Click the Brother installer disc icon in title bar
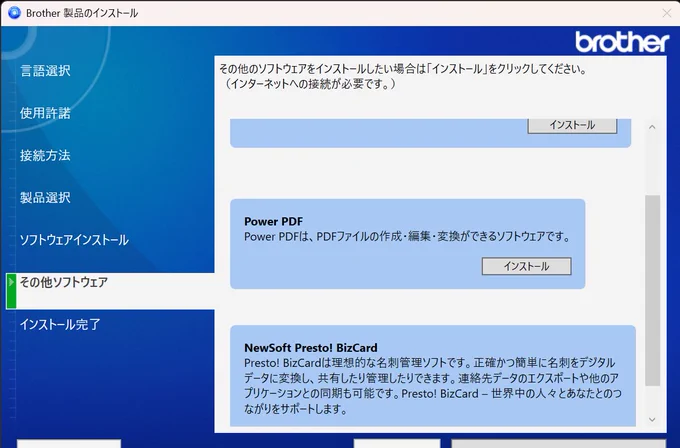Screen dimensions: 680x448 pyautogui.click(x=14, y=13)
